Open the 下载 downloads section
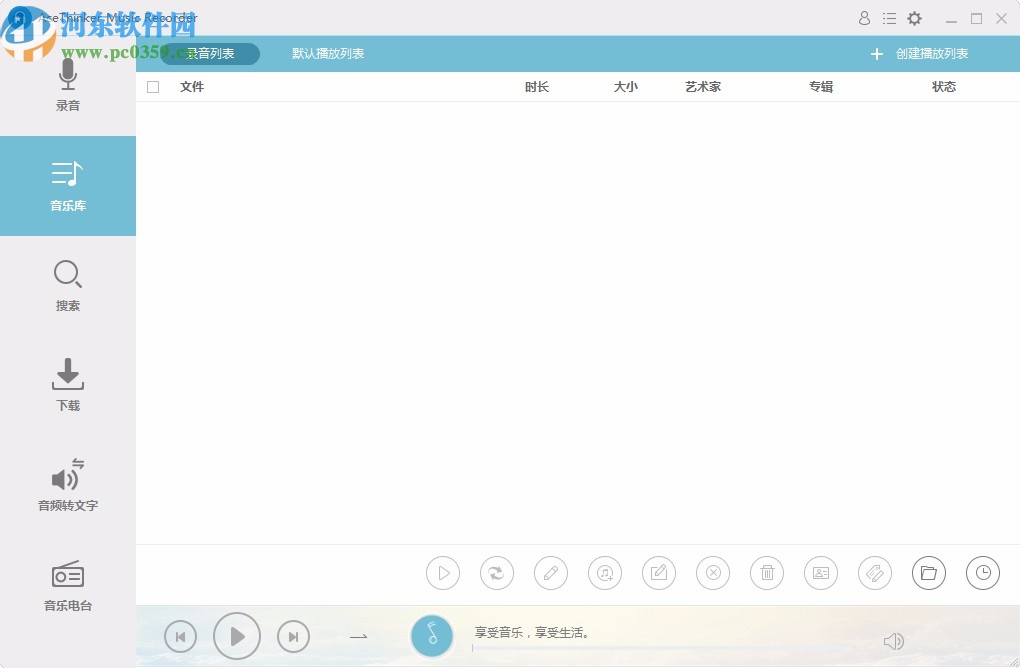The width and height of the screenshot is (1020, 668). [x=67, y=385]
